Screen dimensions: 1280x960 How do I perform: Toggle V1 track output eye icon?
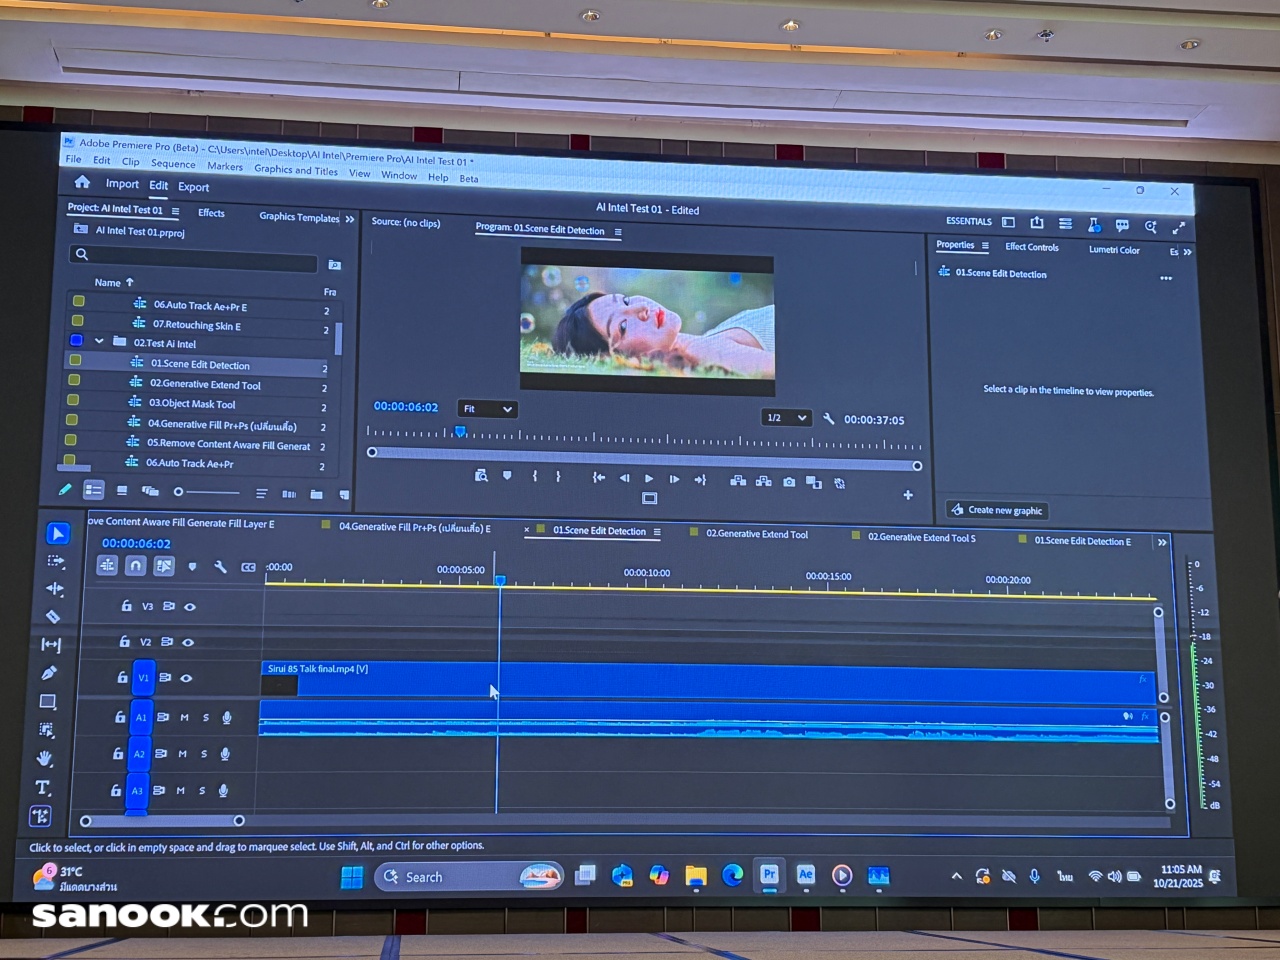[186, 678]
